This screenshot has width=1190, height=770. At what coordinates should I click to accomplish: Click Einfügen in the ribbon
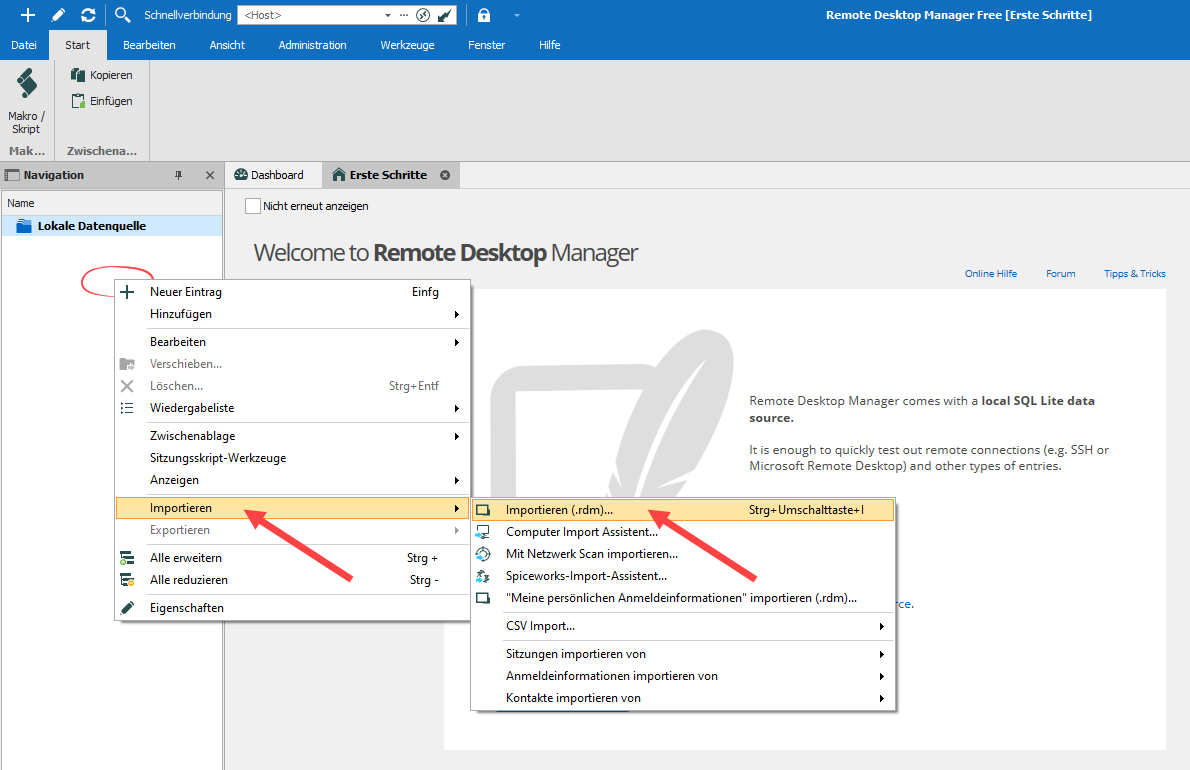pyautogui.click(x=101, y=101)
